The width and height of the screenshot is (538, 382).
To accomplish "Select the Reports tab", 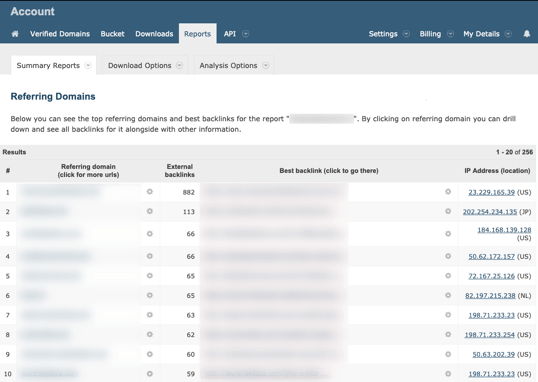I will (x=197, y=34).
